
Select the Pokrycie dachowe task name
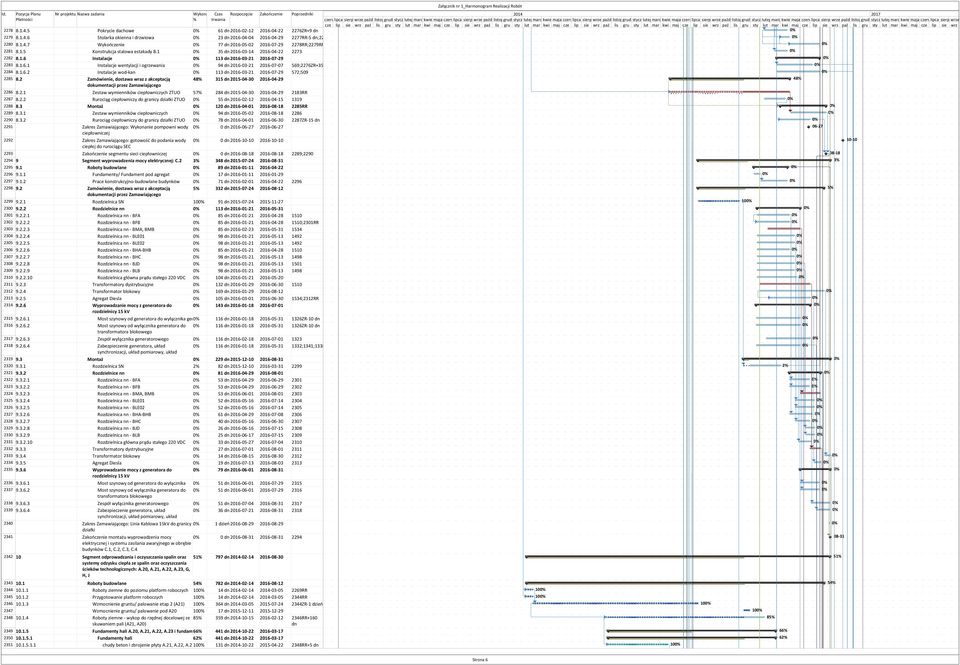[115, 30]
